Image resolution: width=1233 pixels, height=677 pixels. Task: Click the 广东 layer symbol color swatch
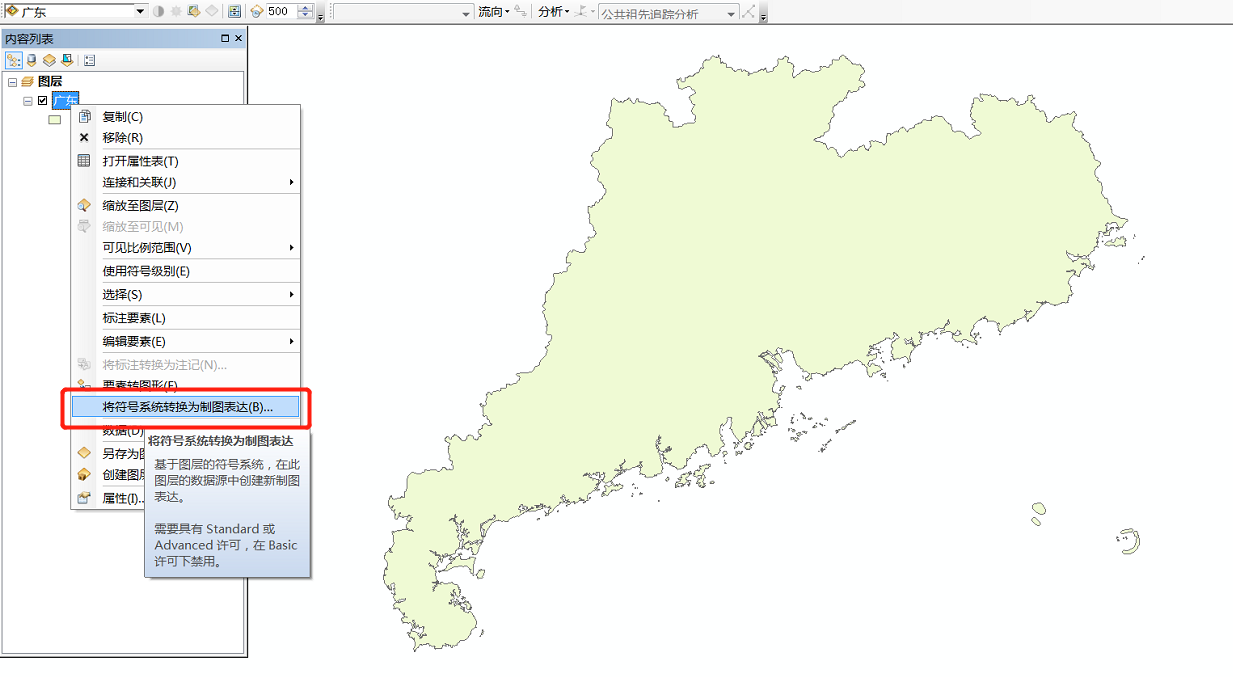[x=54, y=120]
